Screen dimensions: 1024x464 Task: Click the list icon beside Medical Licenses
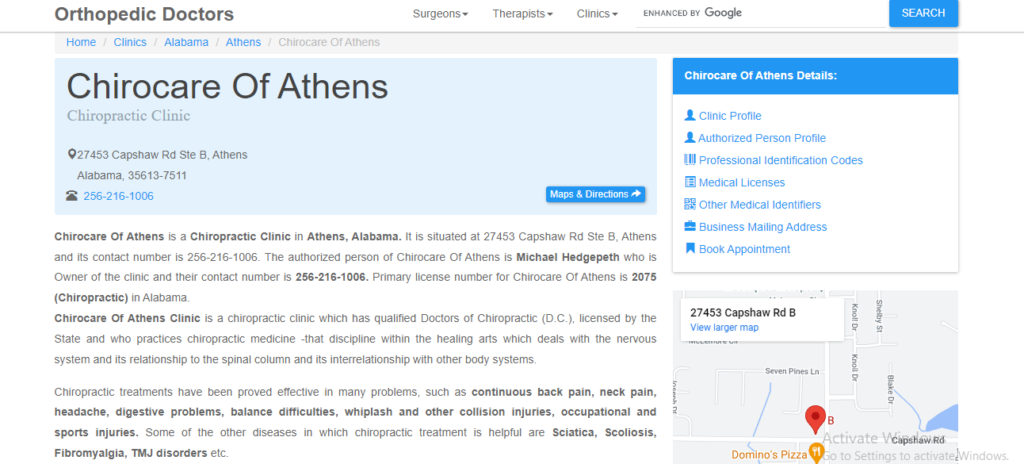click(689, 182)
